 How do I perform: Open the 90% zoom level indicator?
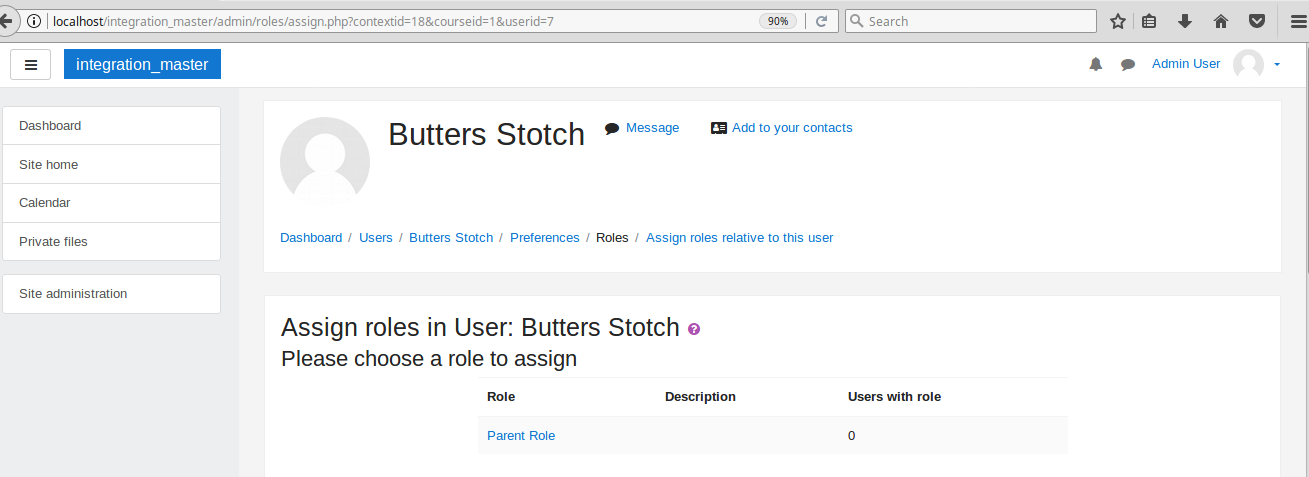pos(778,21)
